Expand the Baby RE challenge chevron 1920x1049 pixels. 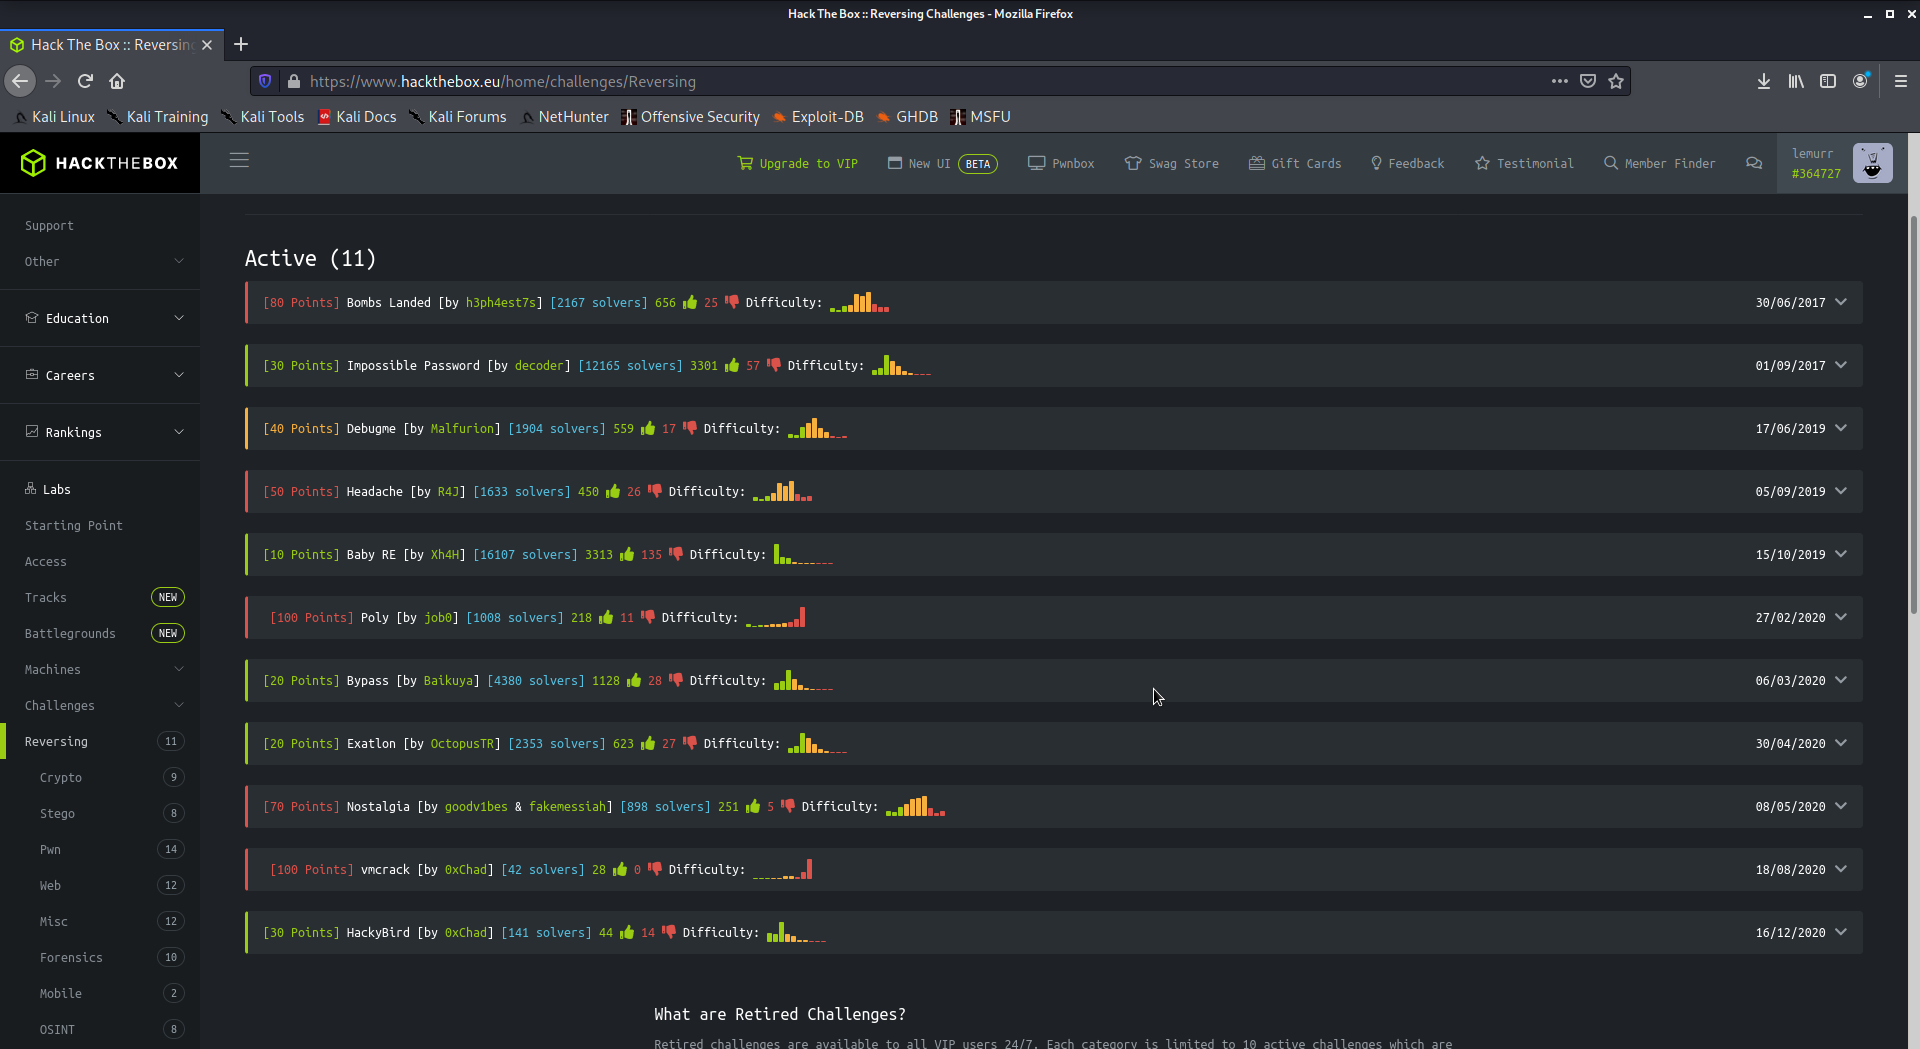coord(1841,554)
